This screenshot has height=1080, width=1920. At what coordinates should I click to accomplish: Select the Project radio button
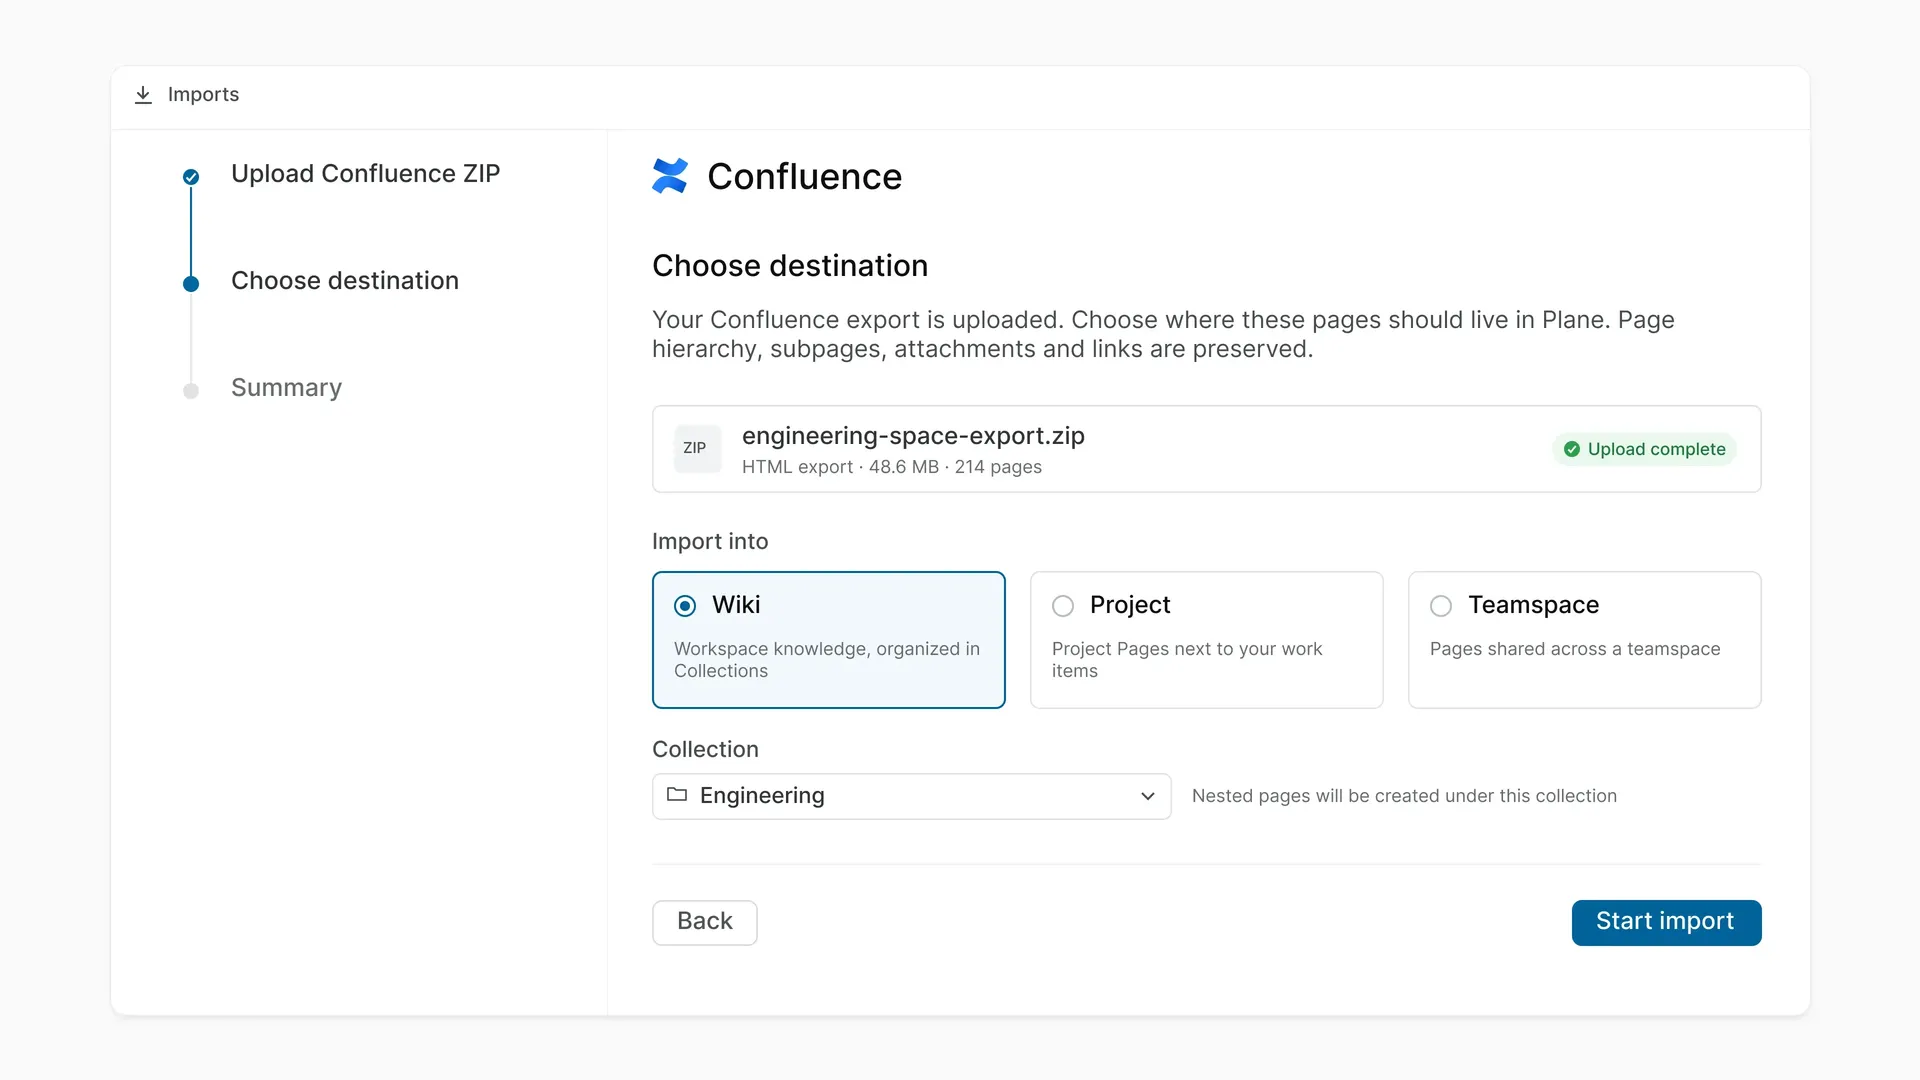[x=1063, y=606]
